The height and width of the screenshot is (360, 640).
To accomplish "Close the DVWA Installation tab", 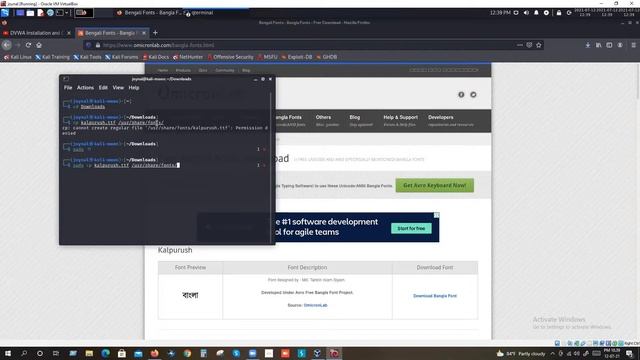I will coord(69,33).
